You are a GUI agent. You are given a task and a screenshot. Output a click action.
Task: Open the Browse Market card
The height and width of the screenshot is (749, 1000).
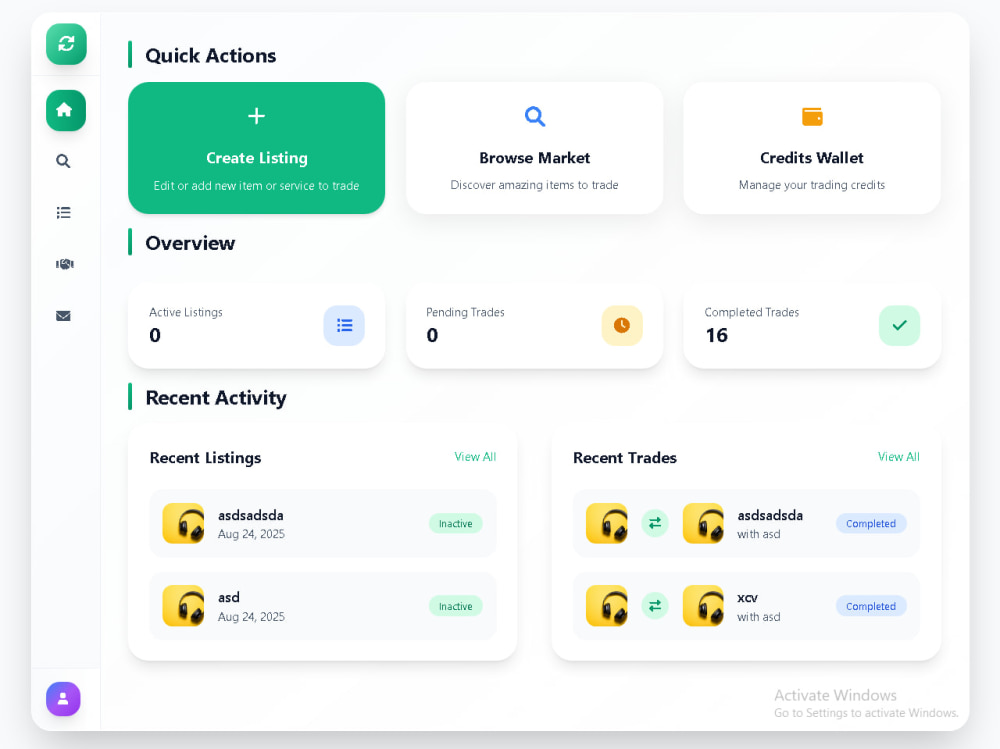534,148
